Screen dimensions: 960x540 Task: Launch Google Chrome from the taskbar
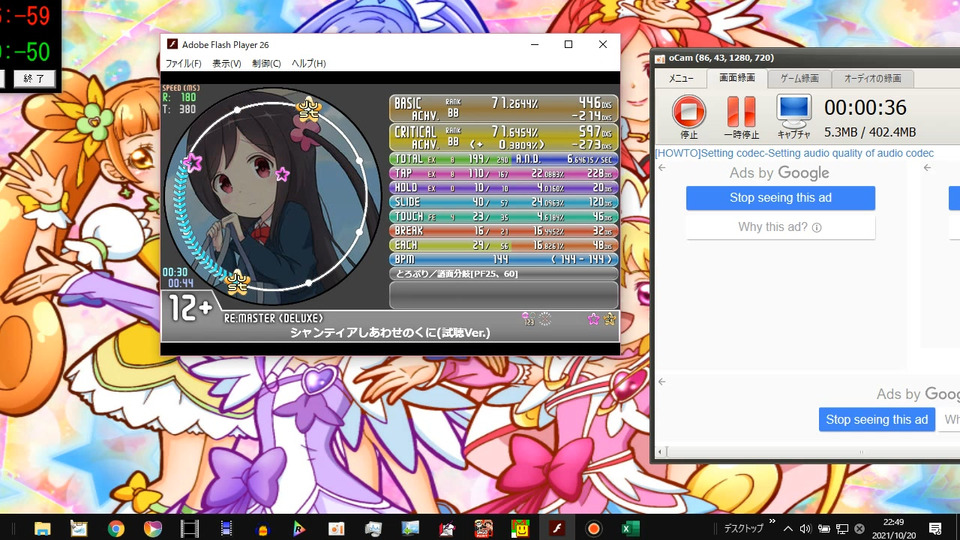[116, 528]
